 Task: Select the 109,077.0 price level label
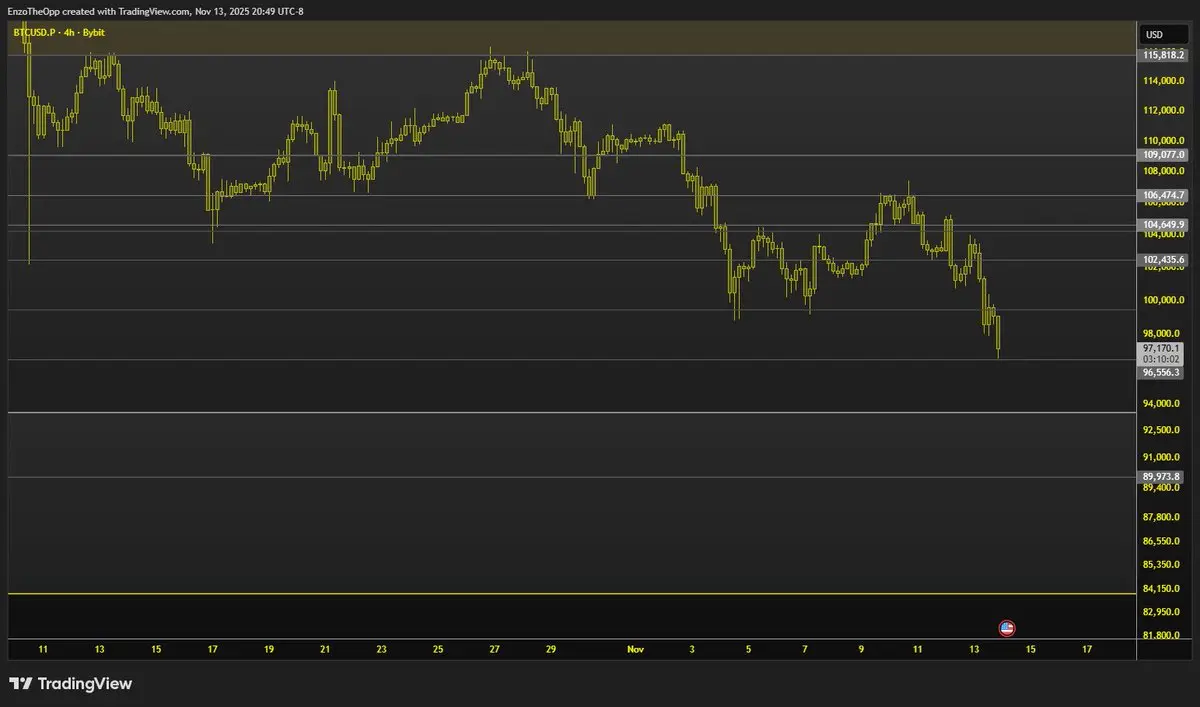click(x=1163, y=155)
